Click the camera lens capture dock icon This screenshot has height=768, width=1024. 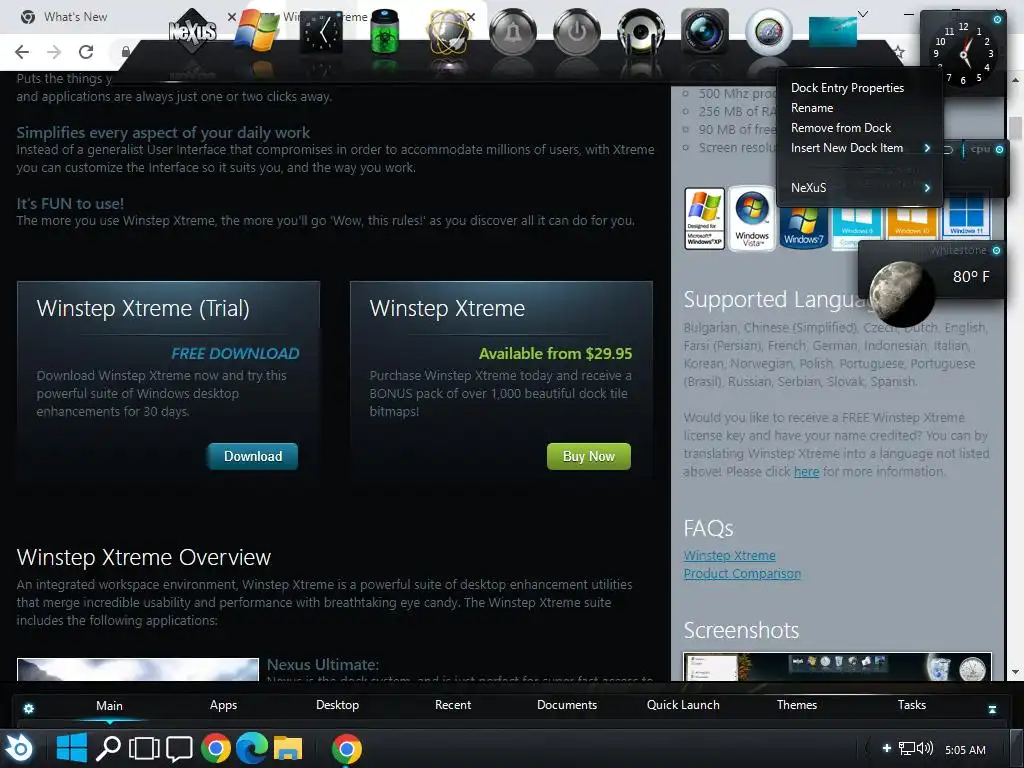[705, 31]
